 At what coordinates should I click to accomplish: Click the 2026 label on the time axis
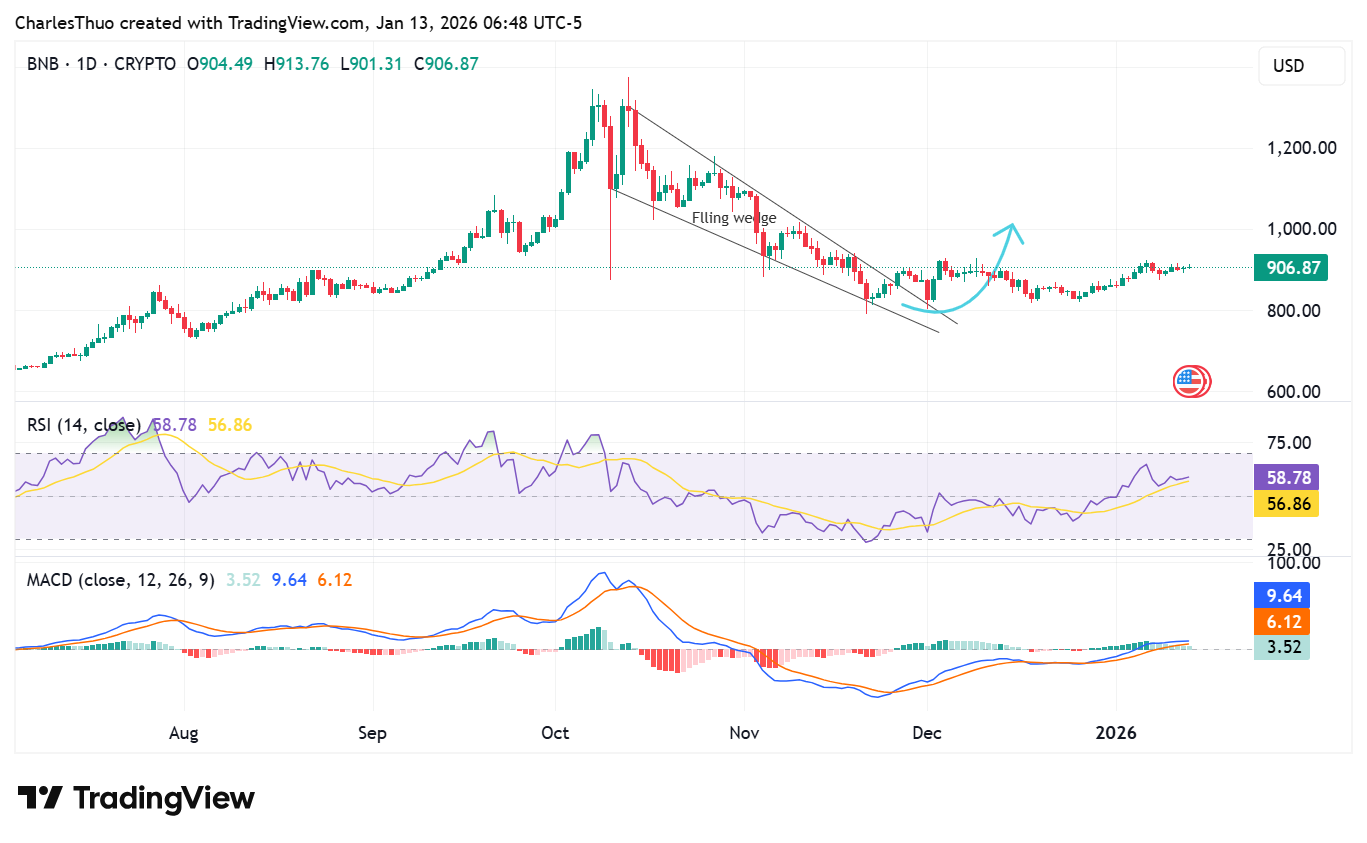click(1117, 732)
